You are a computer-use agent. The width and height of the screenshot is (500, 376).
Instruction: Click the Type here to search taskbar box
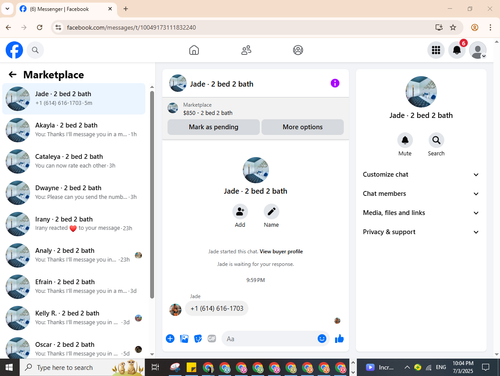point(82,367)
